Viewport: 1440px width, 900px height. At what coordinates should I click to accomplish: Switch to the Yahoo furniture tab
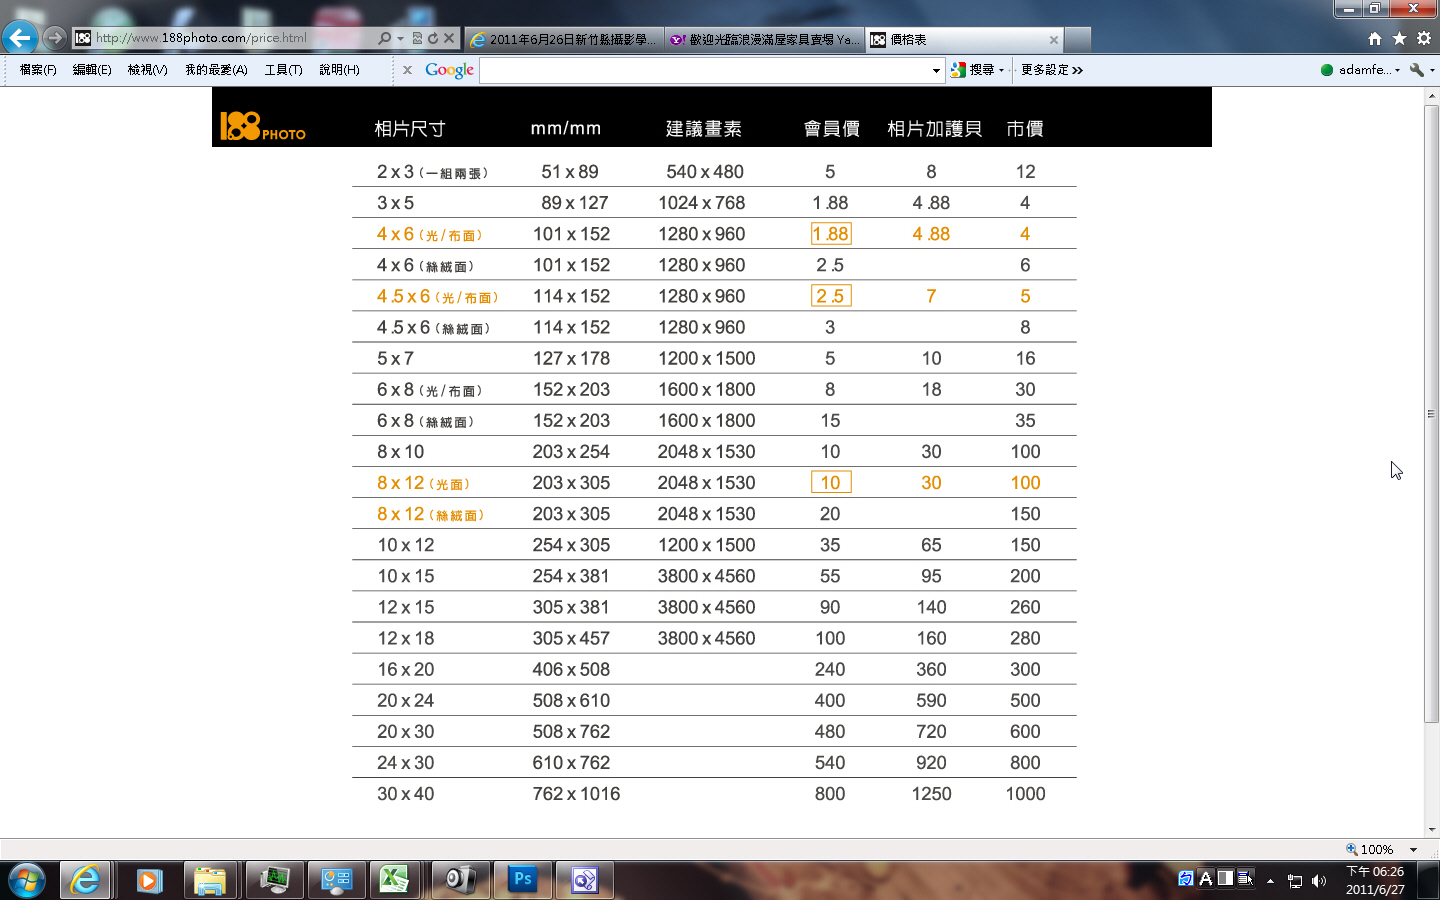tap(765, 40)
